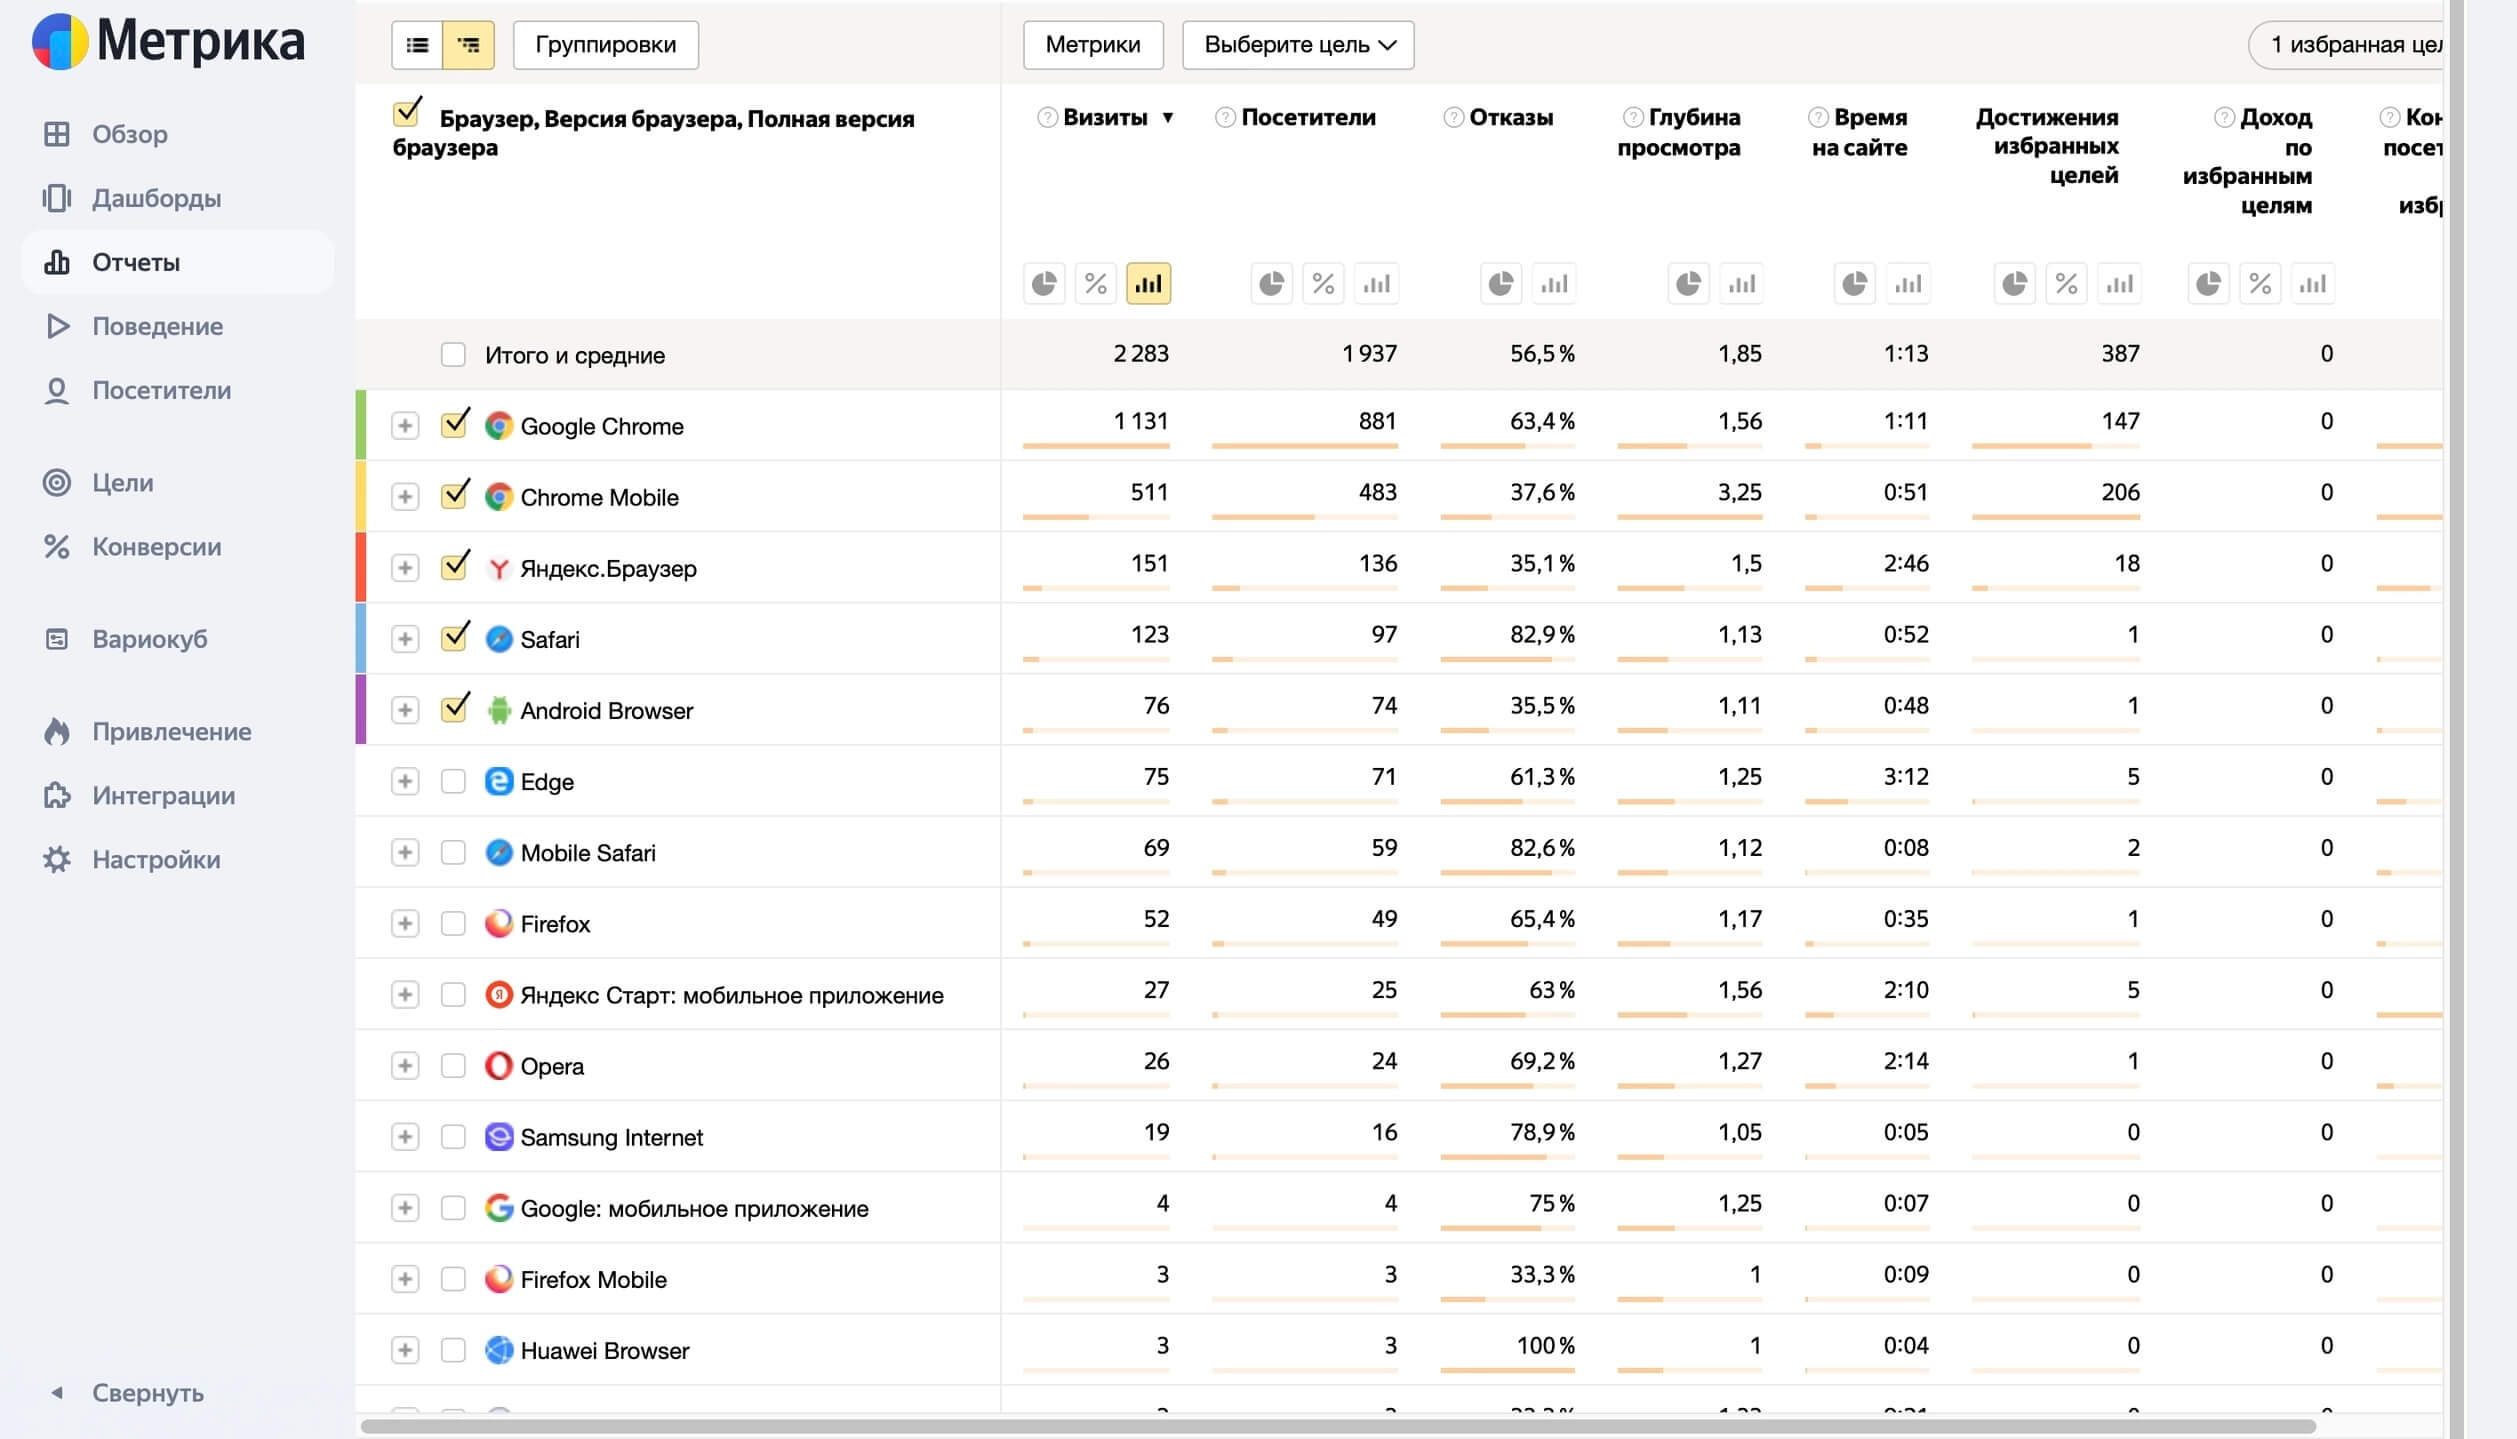Click red color marker of Яндекс.Браузер row
This screenshot has height=1439, width=2517.
361,567
